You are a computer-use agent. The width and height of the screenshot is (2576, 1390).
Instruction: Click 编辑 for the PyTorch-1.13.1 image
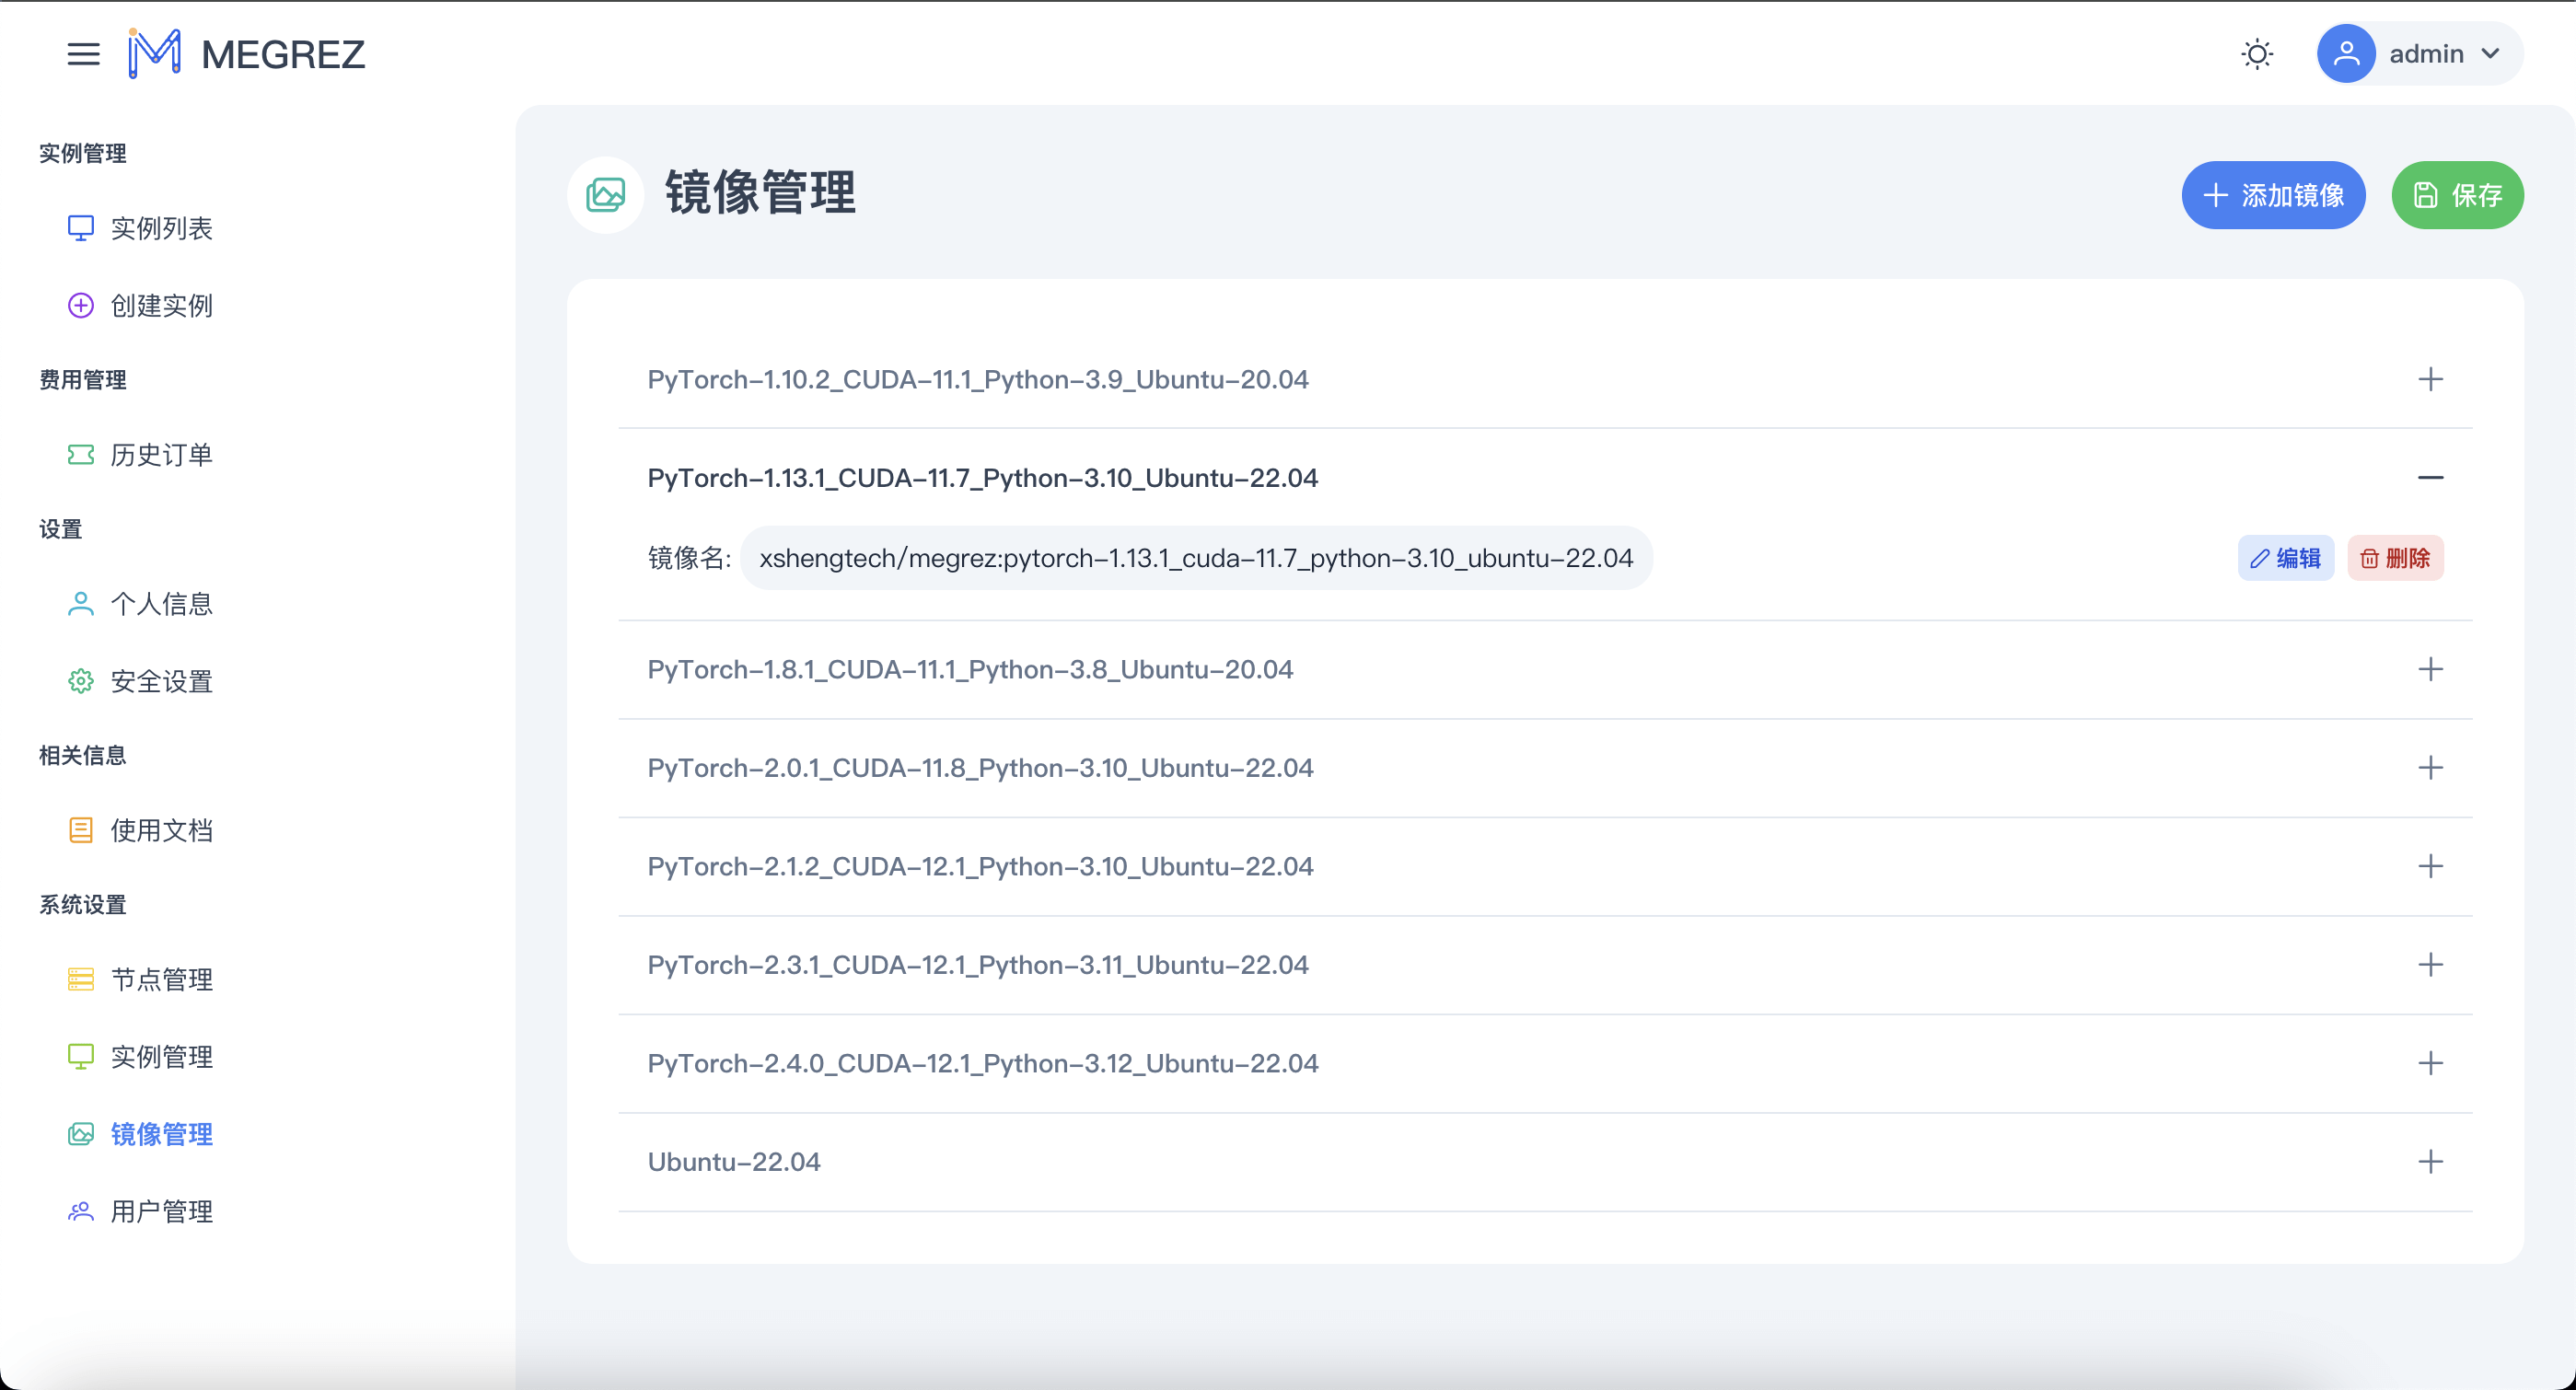pos(2285,558)
